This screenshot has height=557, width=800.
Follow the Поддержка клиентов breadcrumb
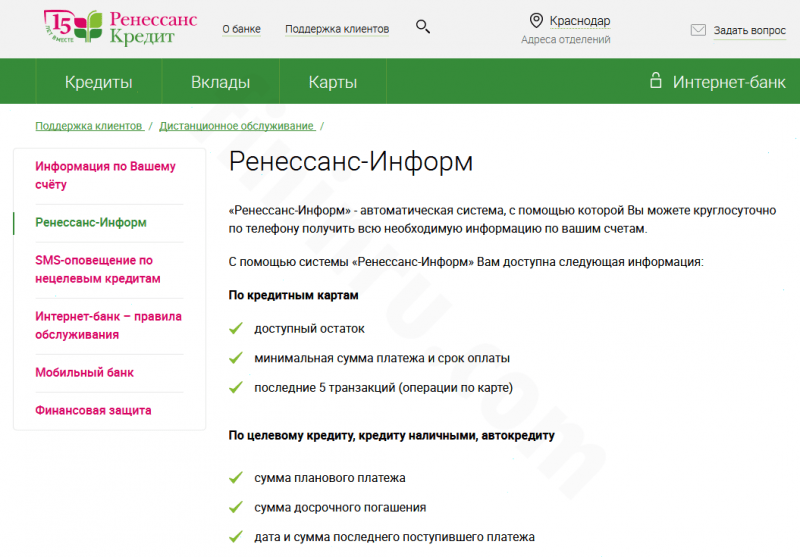point(89,126)
